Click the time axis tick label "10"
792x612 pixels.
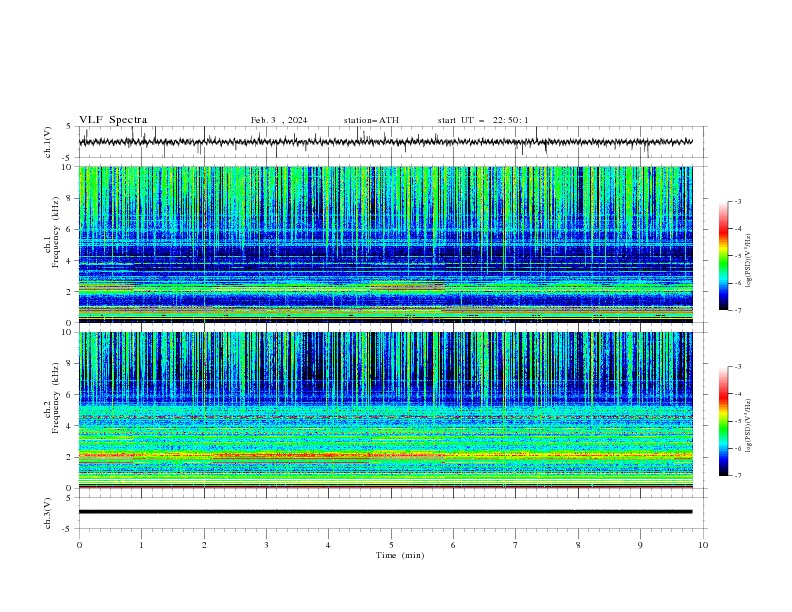point(703,545)
